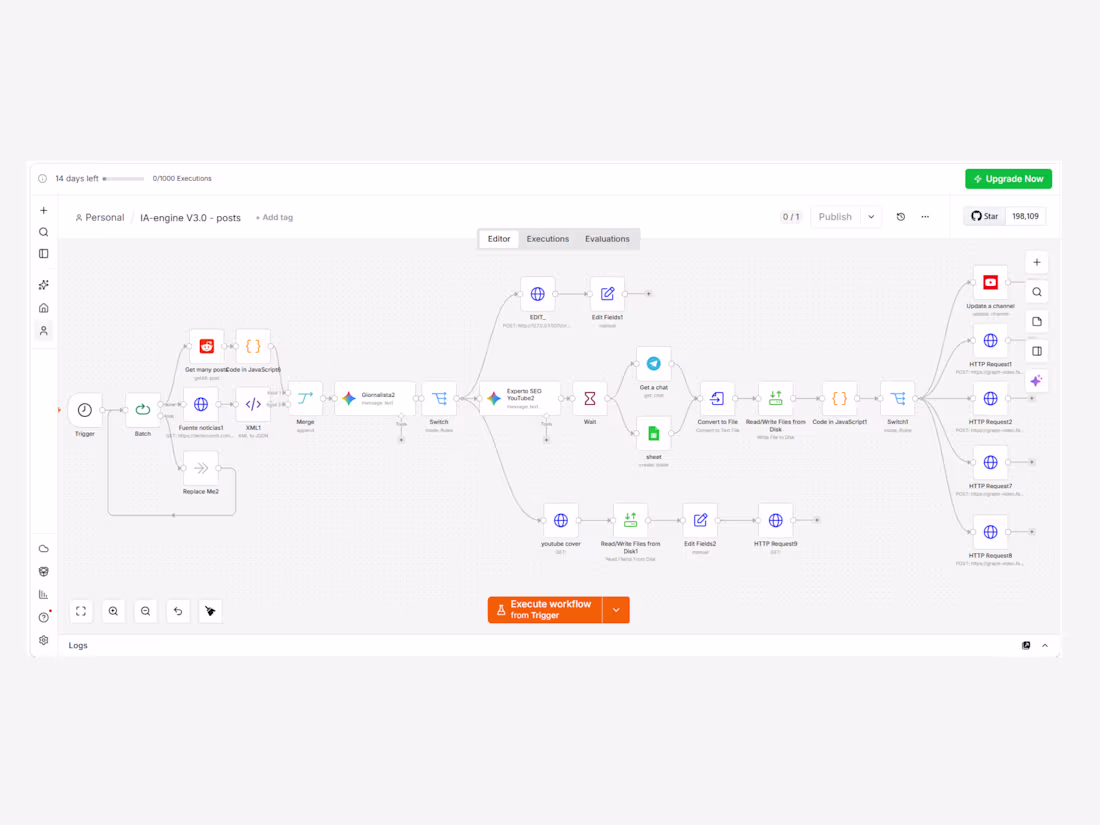Select the Code in JavaScript1 node

coord(839,398)
